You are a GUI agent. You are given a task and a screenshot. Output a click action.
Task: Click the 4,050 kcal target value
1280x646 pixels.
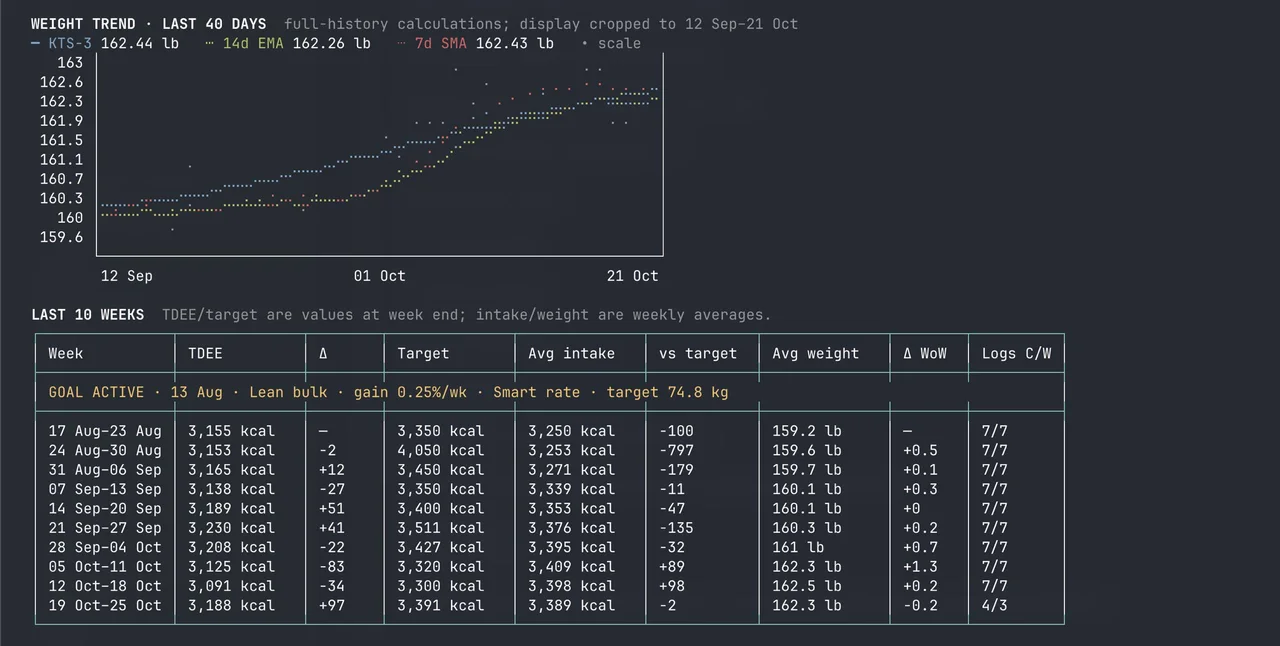[441, 451]
